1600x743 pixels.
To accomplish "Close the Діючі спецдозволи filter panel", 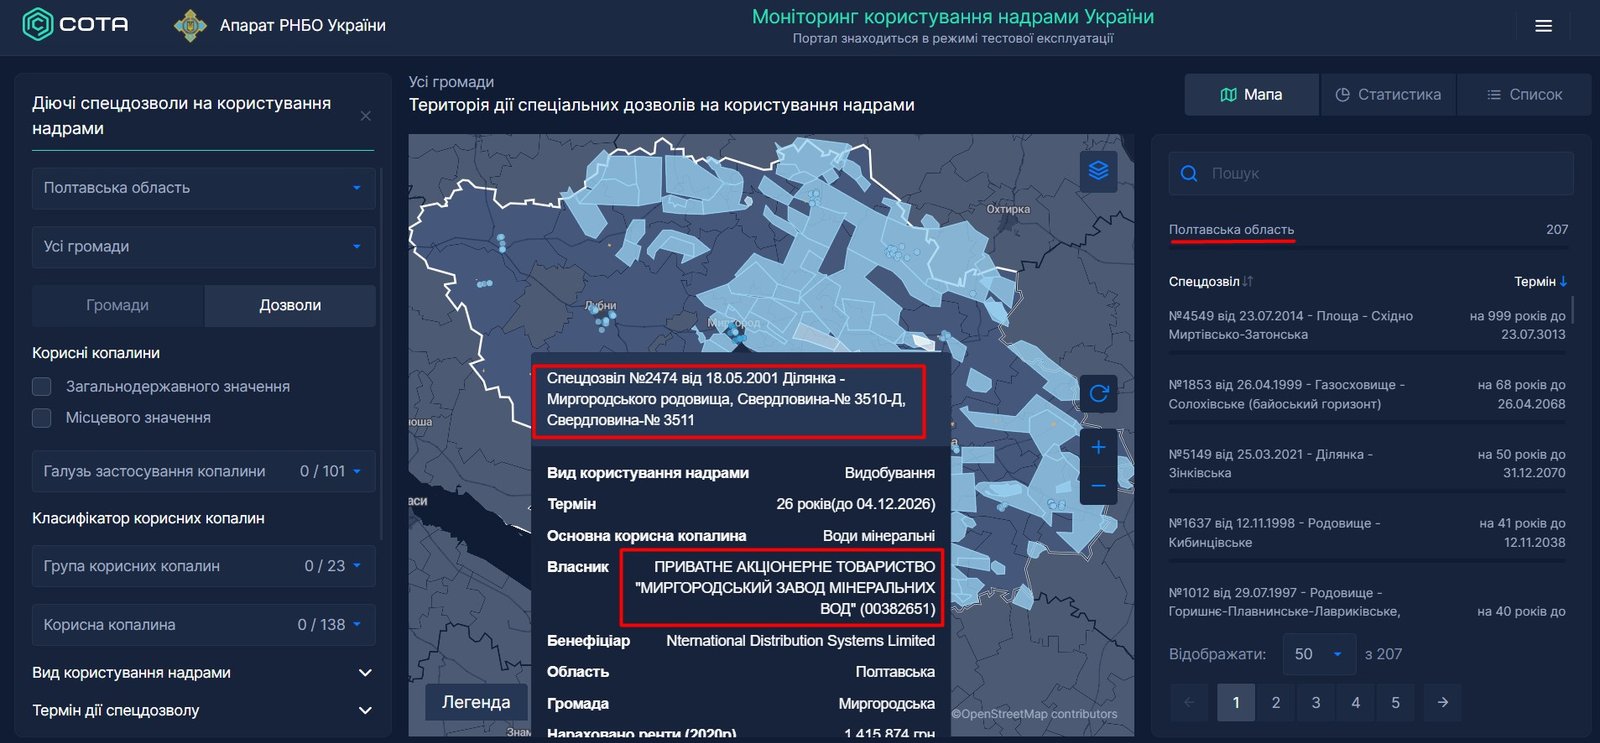I will (x=366, y=116).
